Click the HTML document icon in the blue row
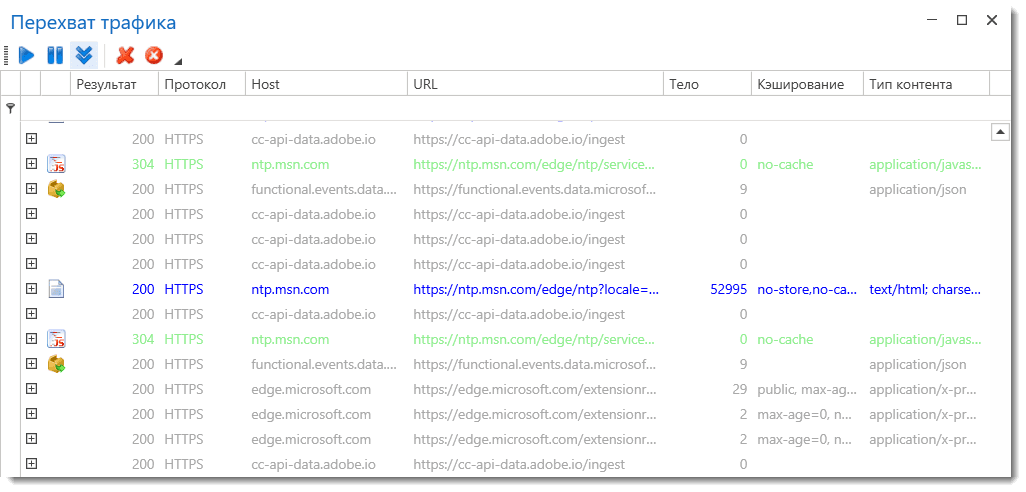This screenshot has height=492, width=1026. (57, 289)
